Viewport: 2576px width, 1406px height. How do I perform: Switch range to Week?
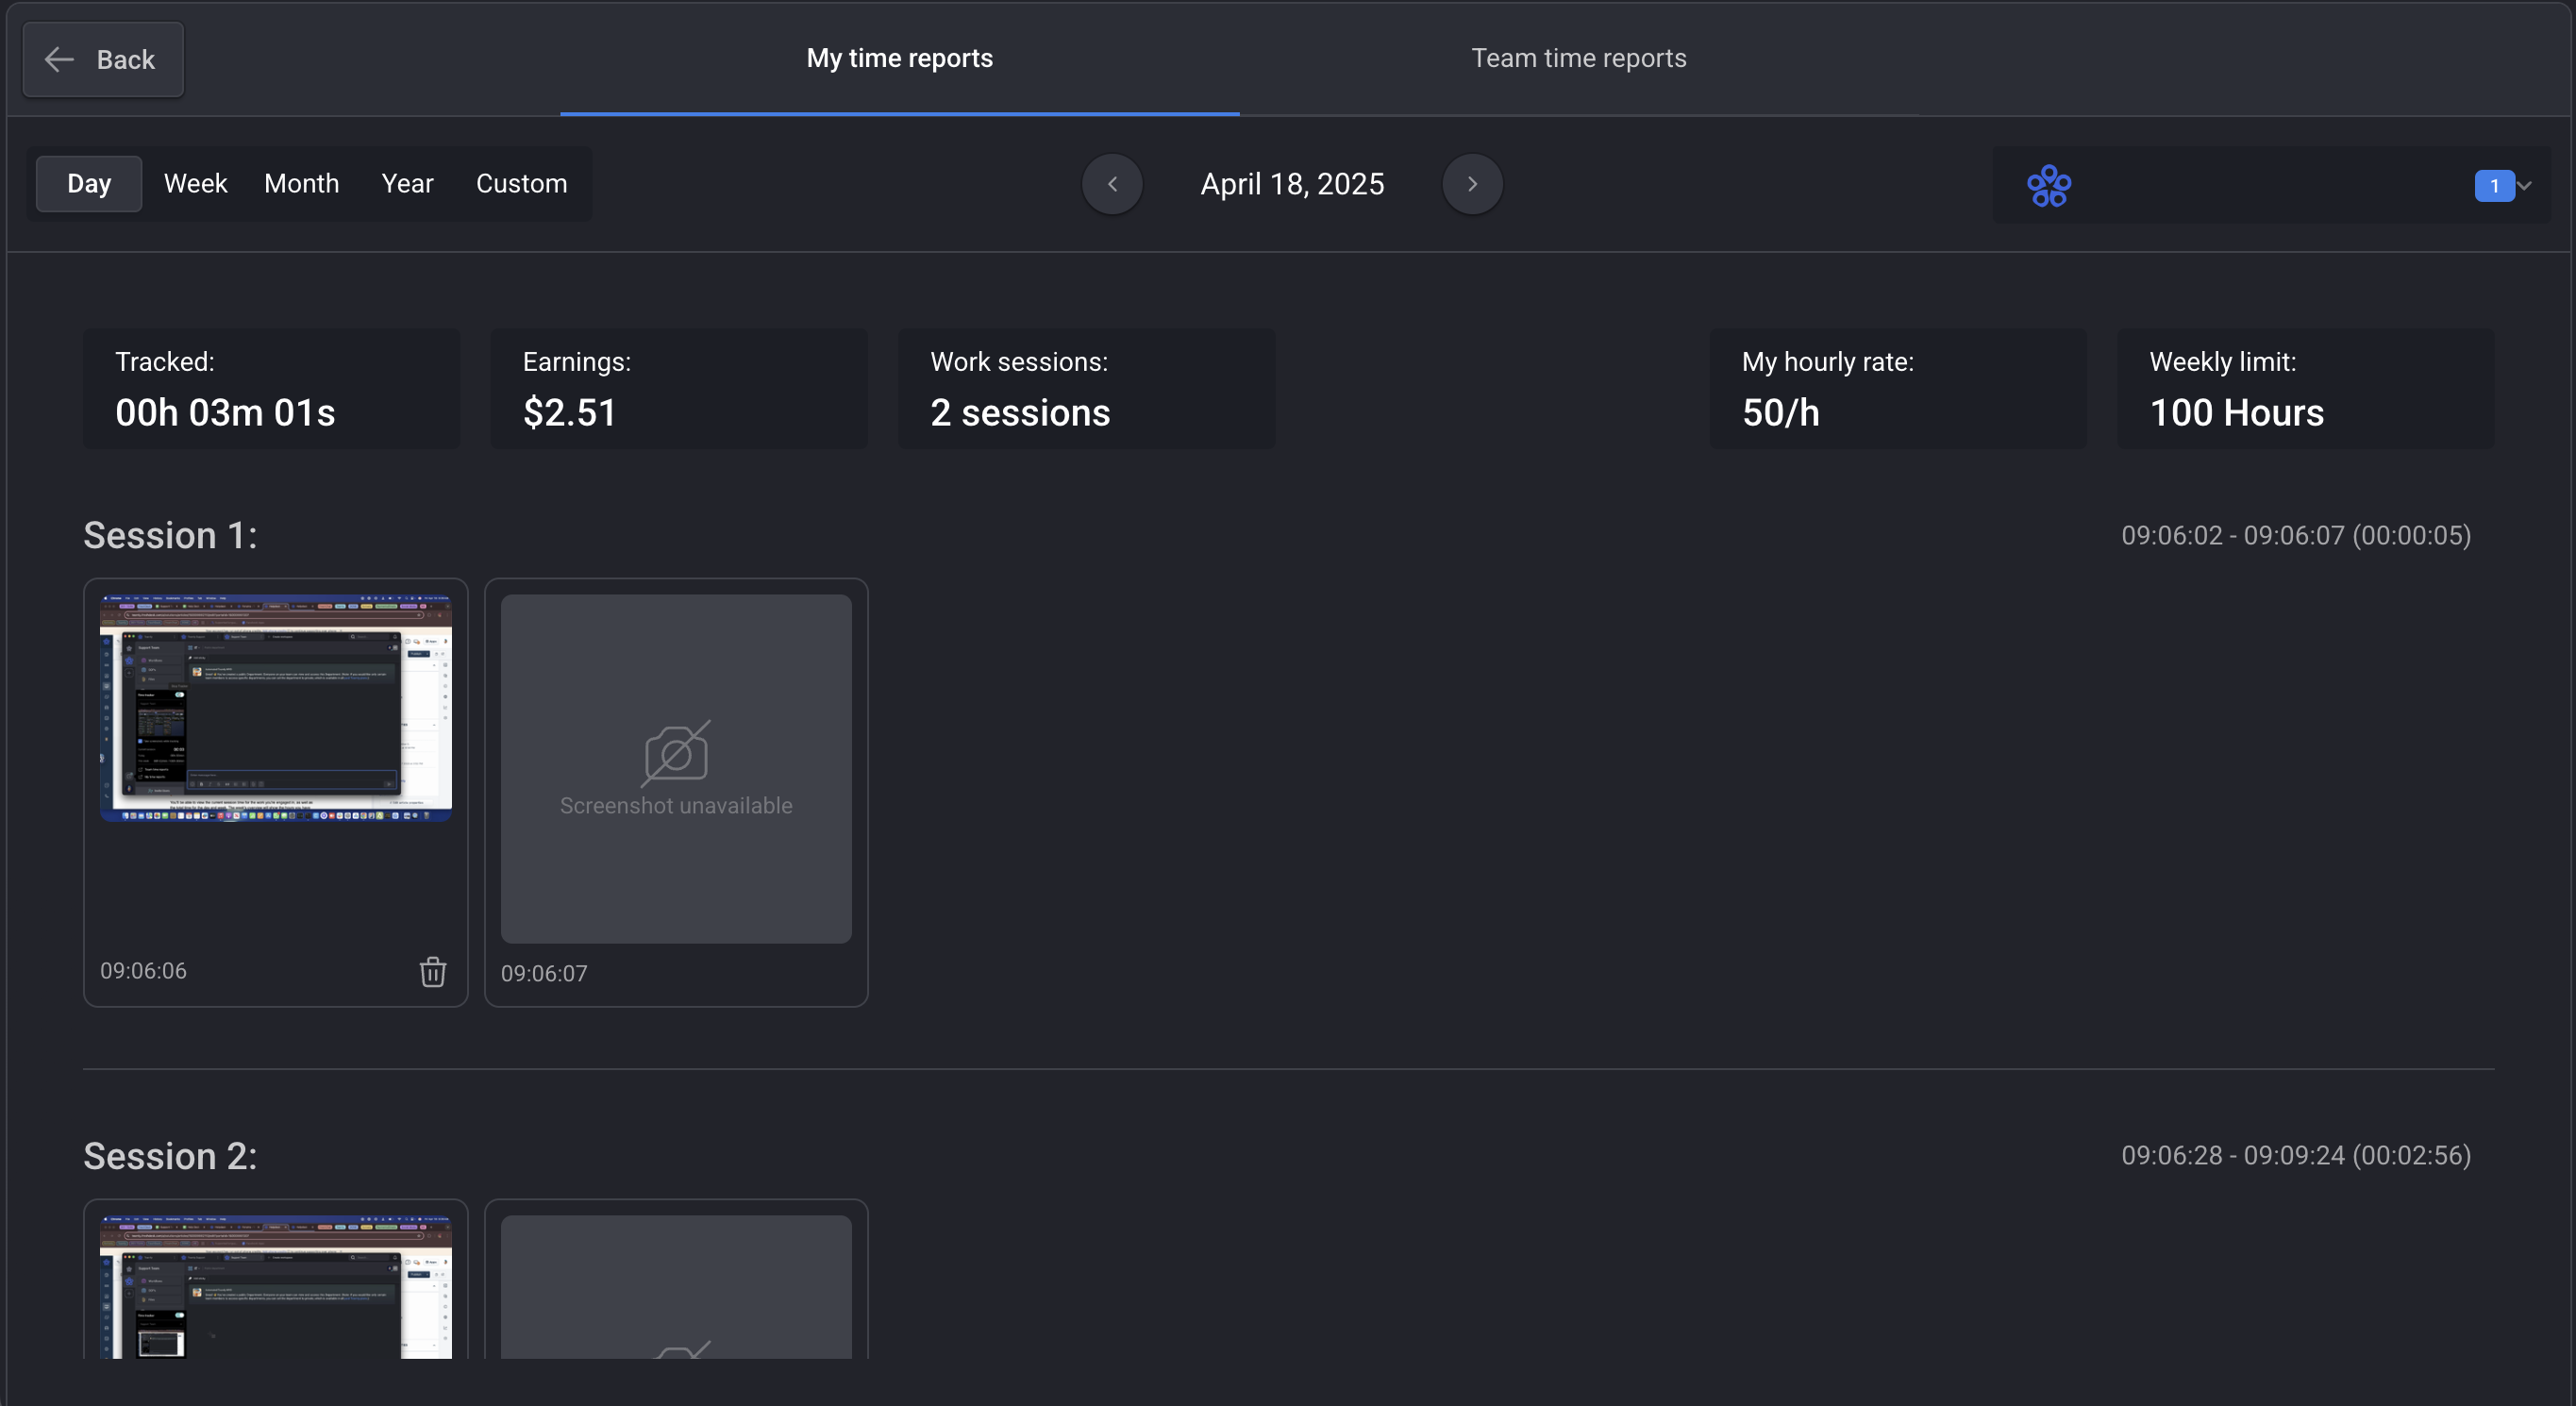(x=195, y=184)
